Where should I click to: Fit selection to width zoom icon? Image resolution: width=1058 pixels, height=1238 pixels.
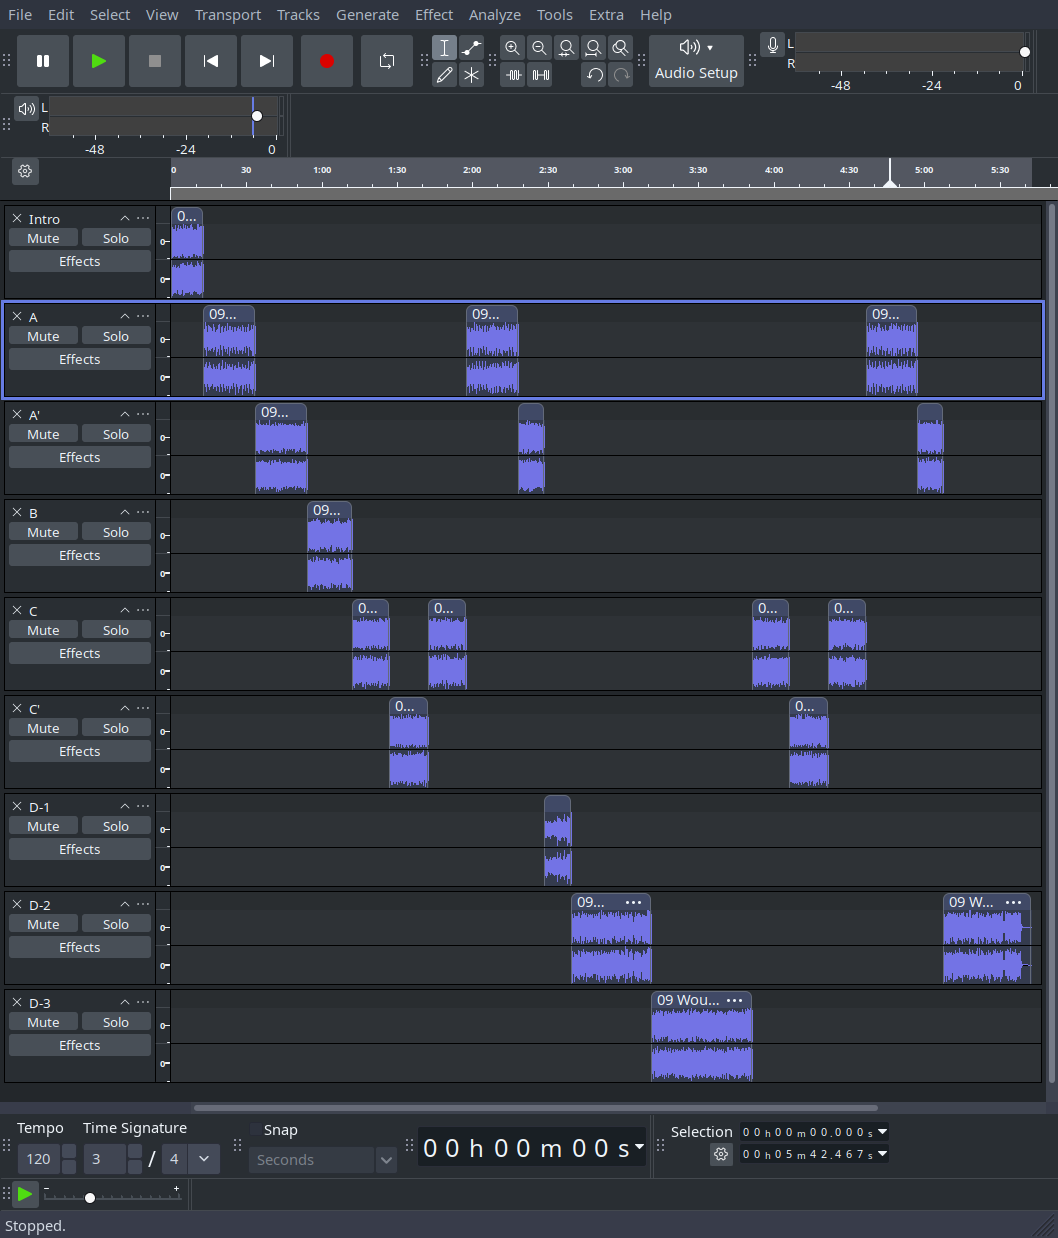(566, 48)
